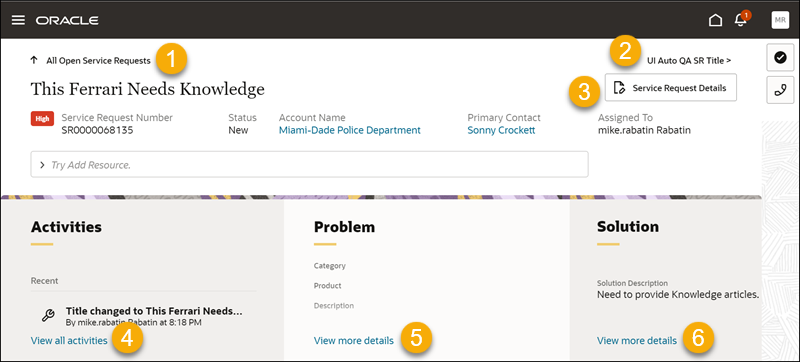The height and width of the screenshot is (362, 800).
Task: Click the title This Ferrari Needs Knowledge
Action: (147, 89)
